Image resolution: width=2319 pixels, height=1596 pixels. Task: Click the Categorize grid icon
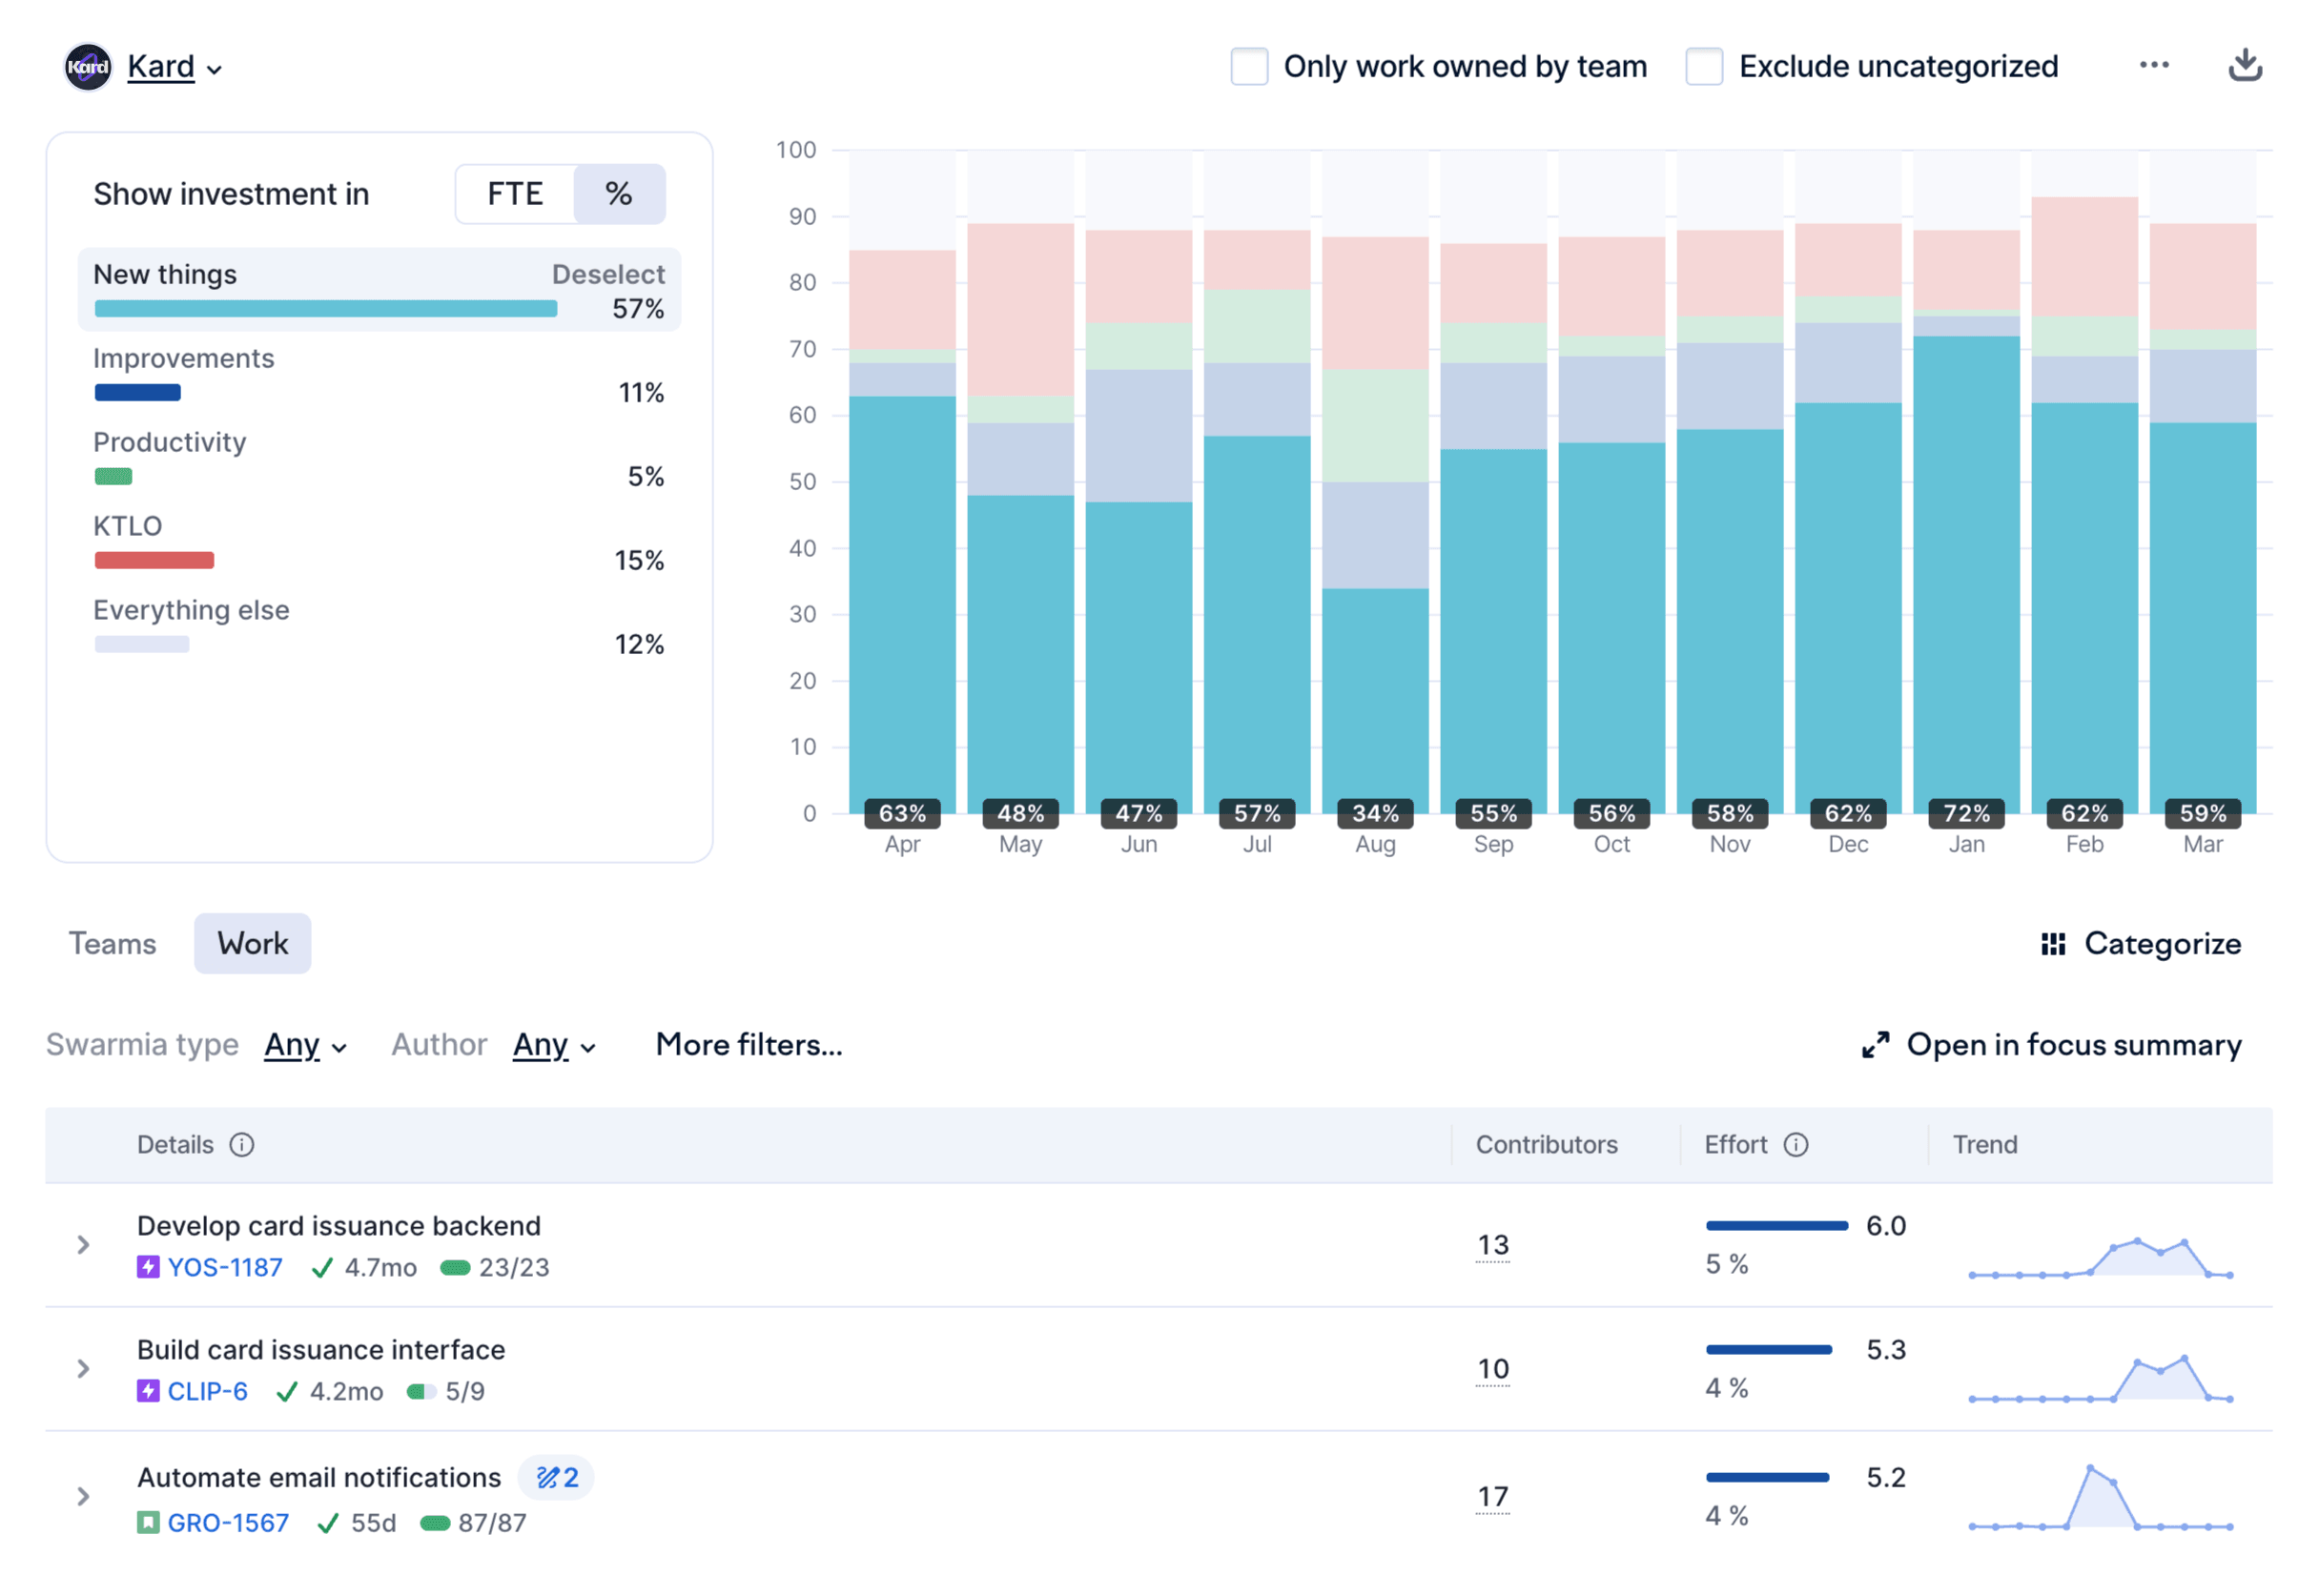2052,944
